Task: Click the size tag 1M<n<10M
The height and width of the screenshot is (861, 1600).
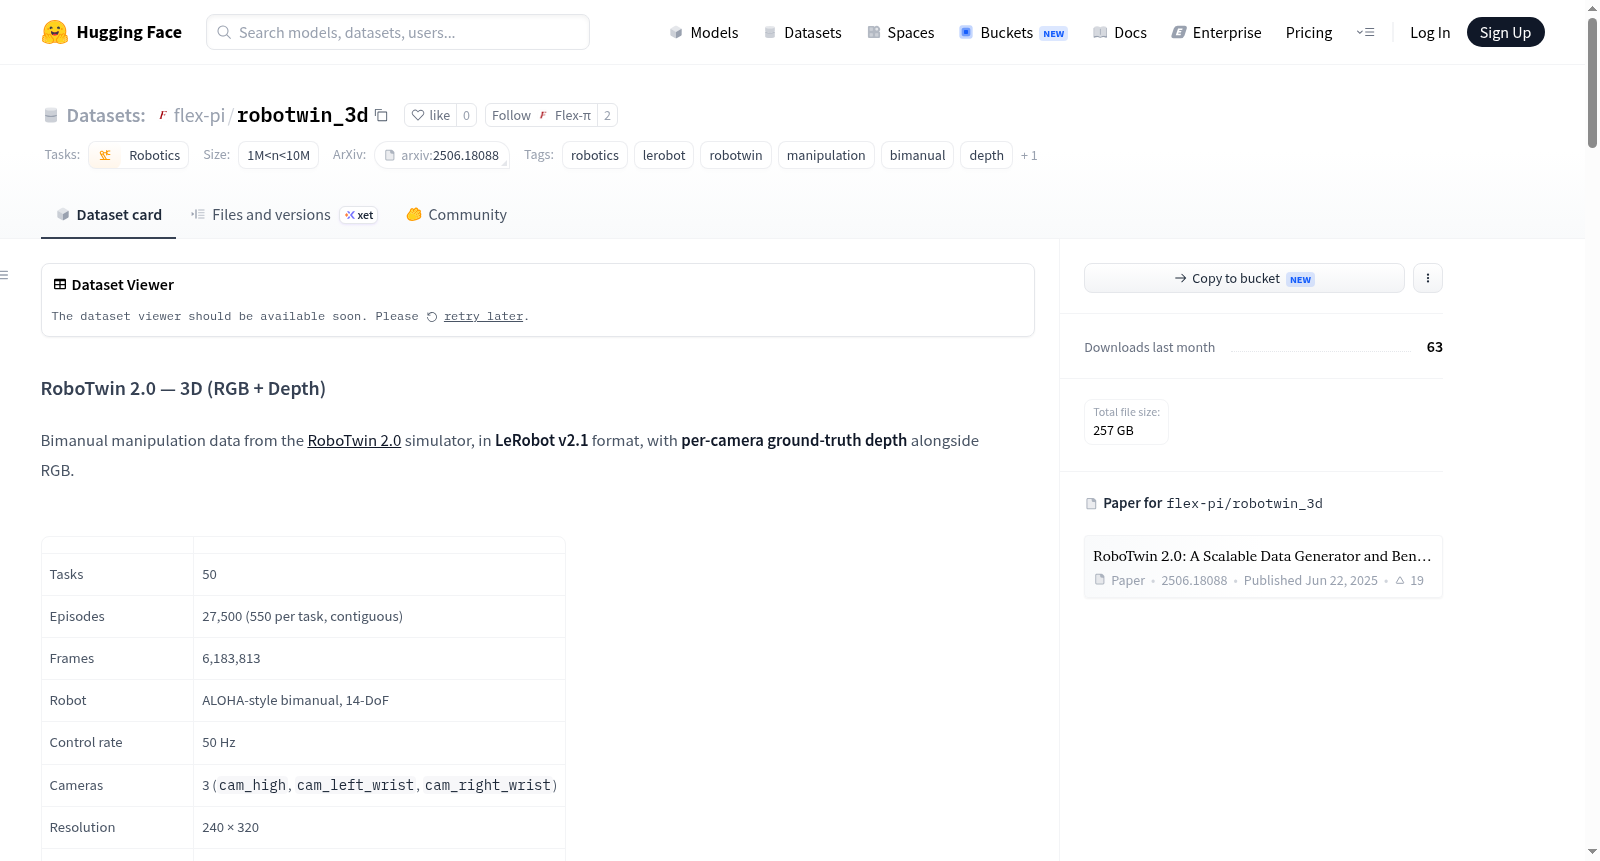Action: (x=278, y=155)
